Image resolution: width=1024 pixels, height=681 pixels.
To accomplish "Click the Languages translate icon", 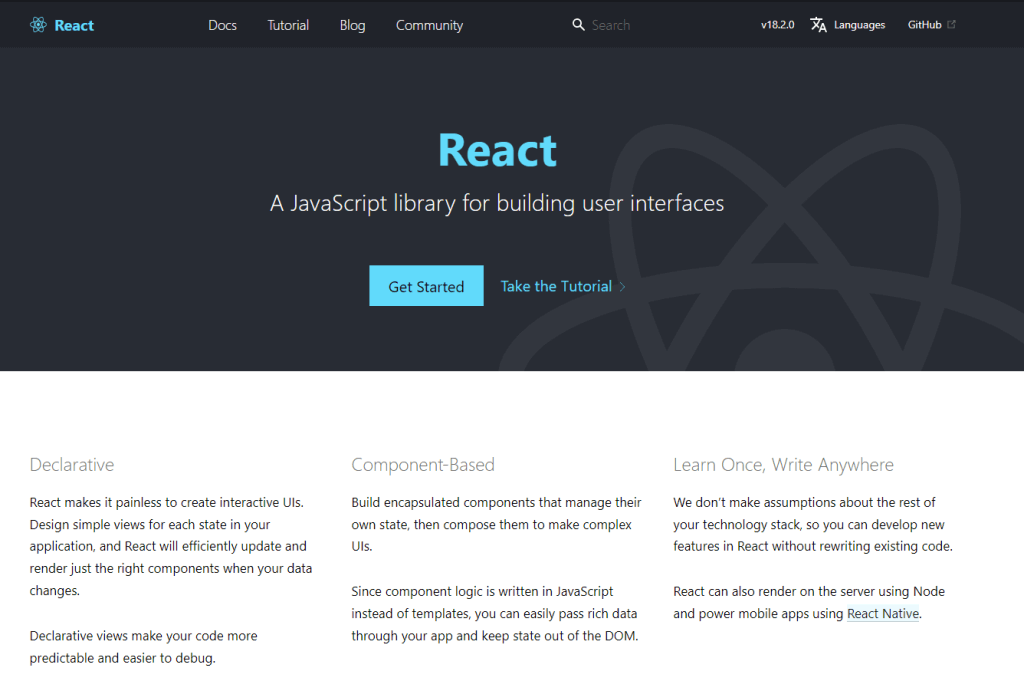I will pos(818,25).
